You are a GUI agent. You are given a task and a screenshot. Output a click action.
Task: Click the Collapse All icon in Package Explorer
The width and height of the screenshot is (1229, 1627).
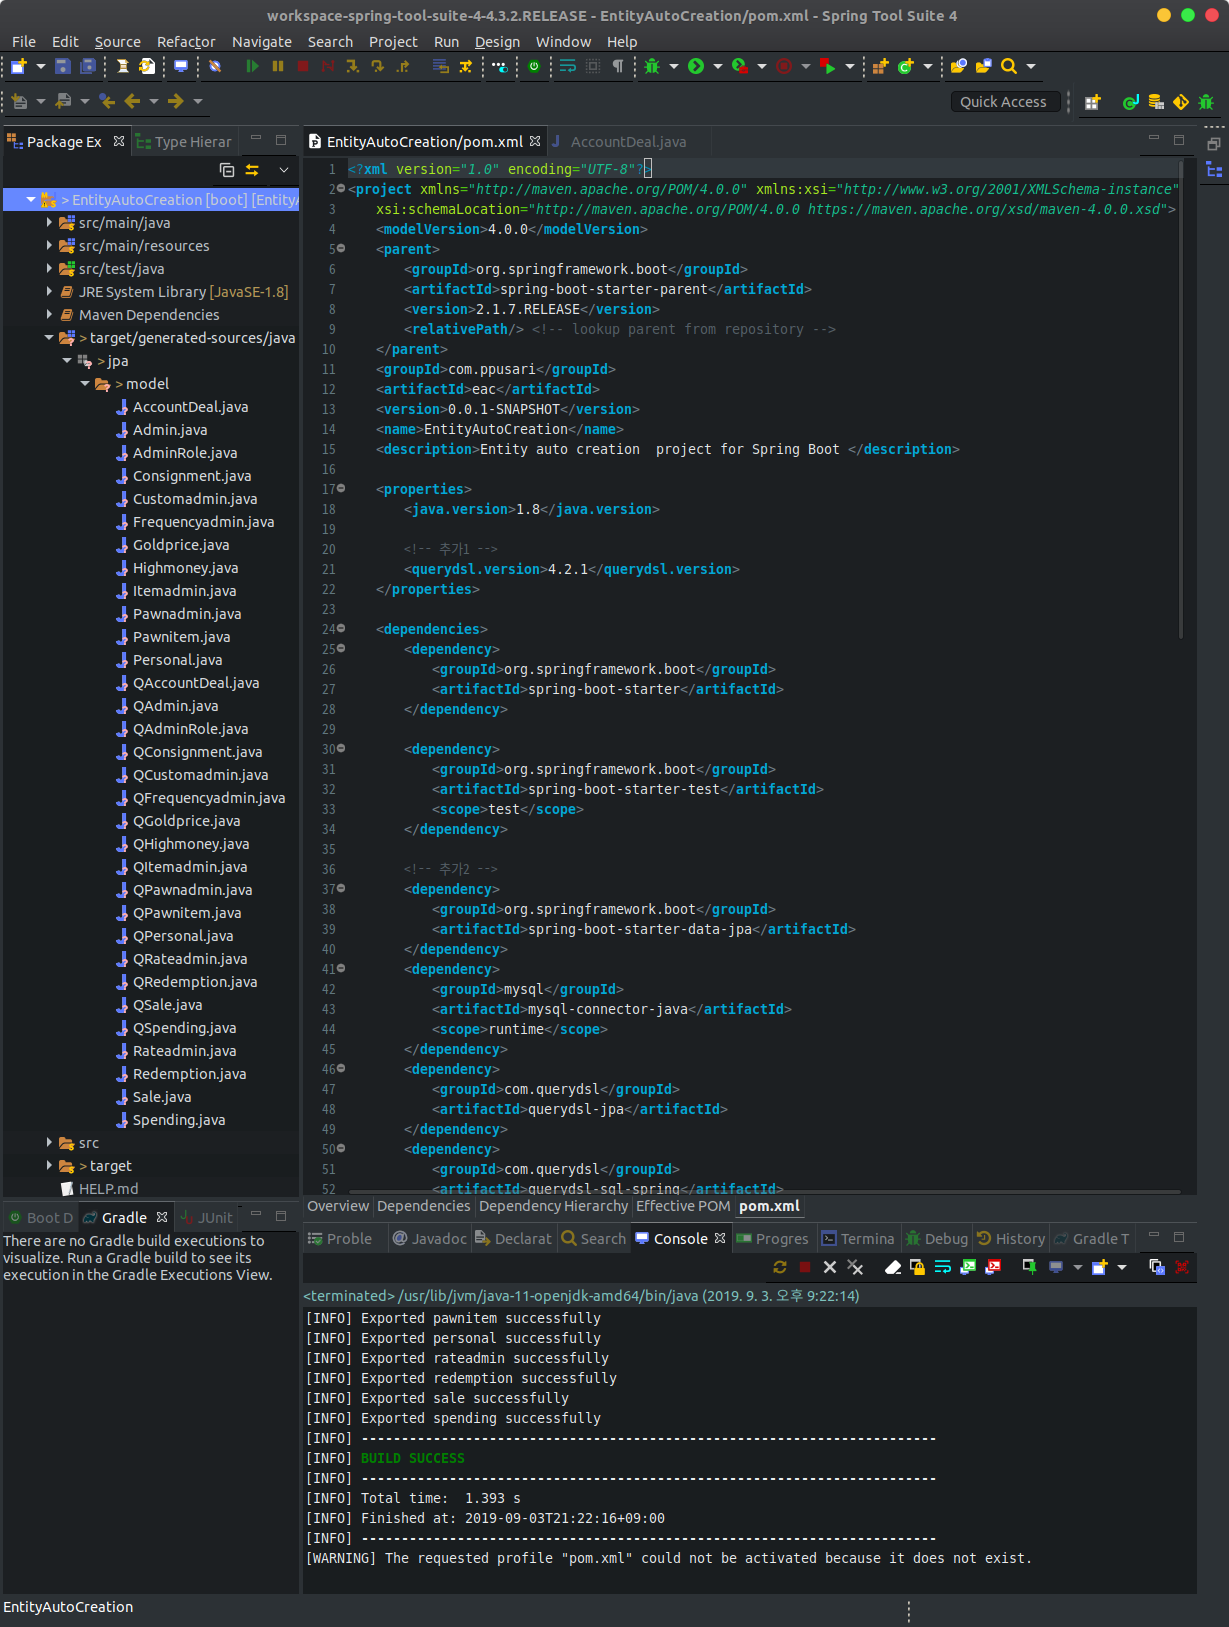coord(227,170)
